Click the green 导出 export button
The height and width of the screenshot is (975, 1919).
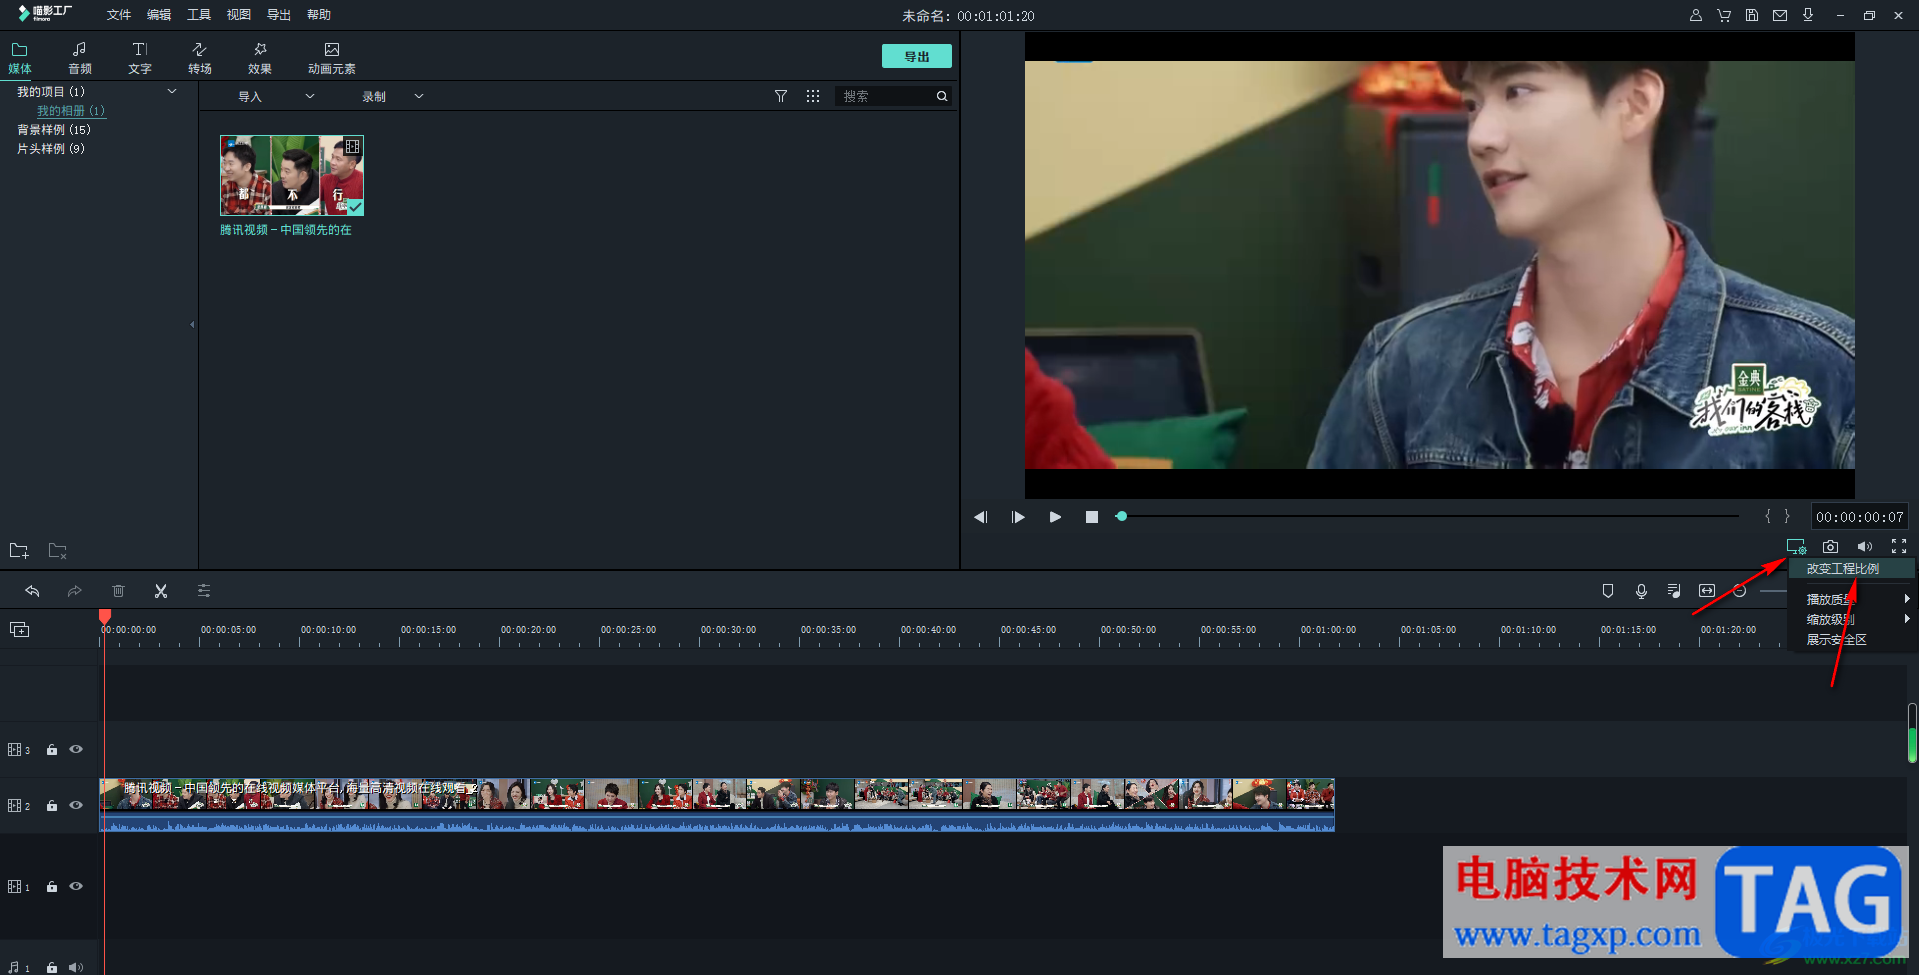[917, 56]
